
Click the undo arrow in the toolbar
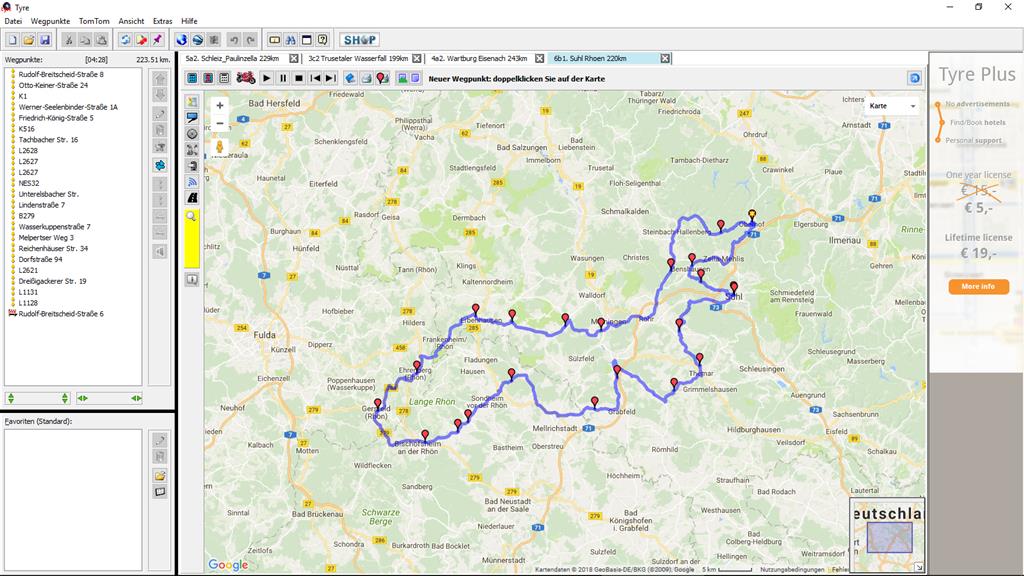234,40
